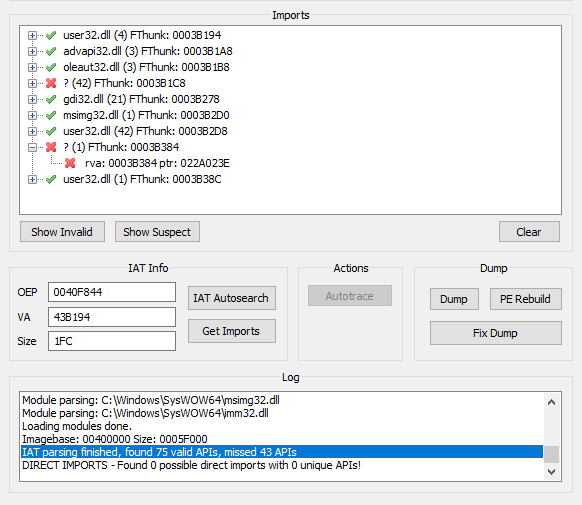Click the disabled Autotrace button
The width and height of the screenshot is (582, 505).
coord(350,296)
